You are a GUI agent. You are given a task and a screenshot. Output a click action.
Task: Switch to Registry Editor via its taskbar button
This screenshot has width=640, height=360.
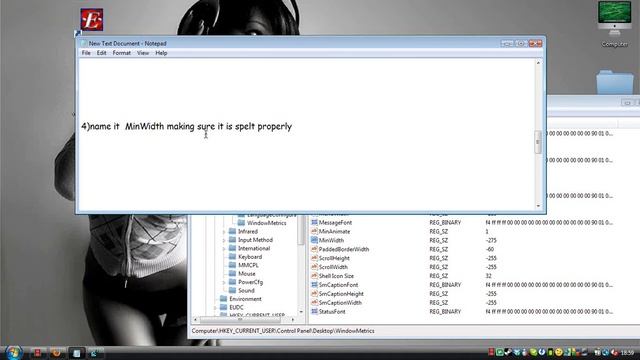coord(95,353)
